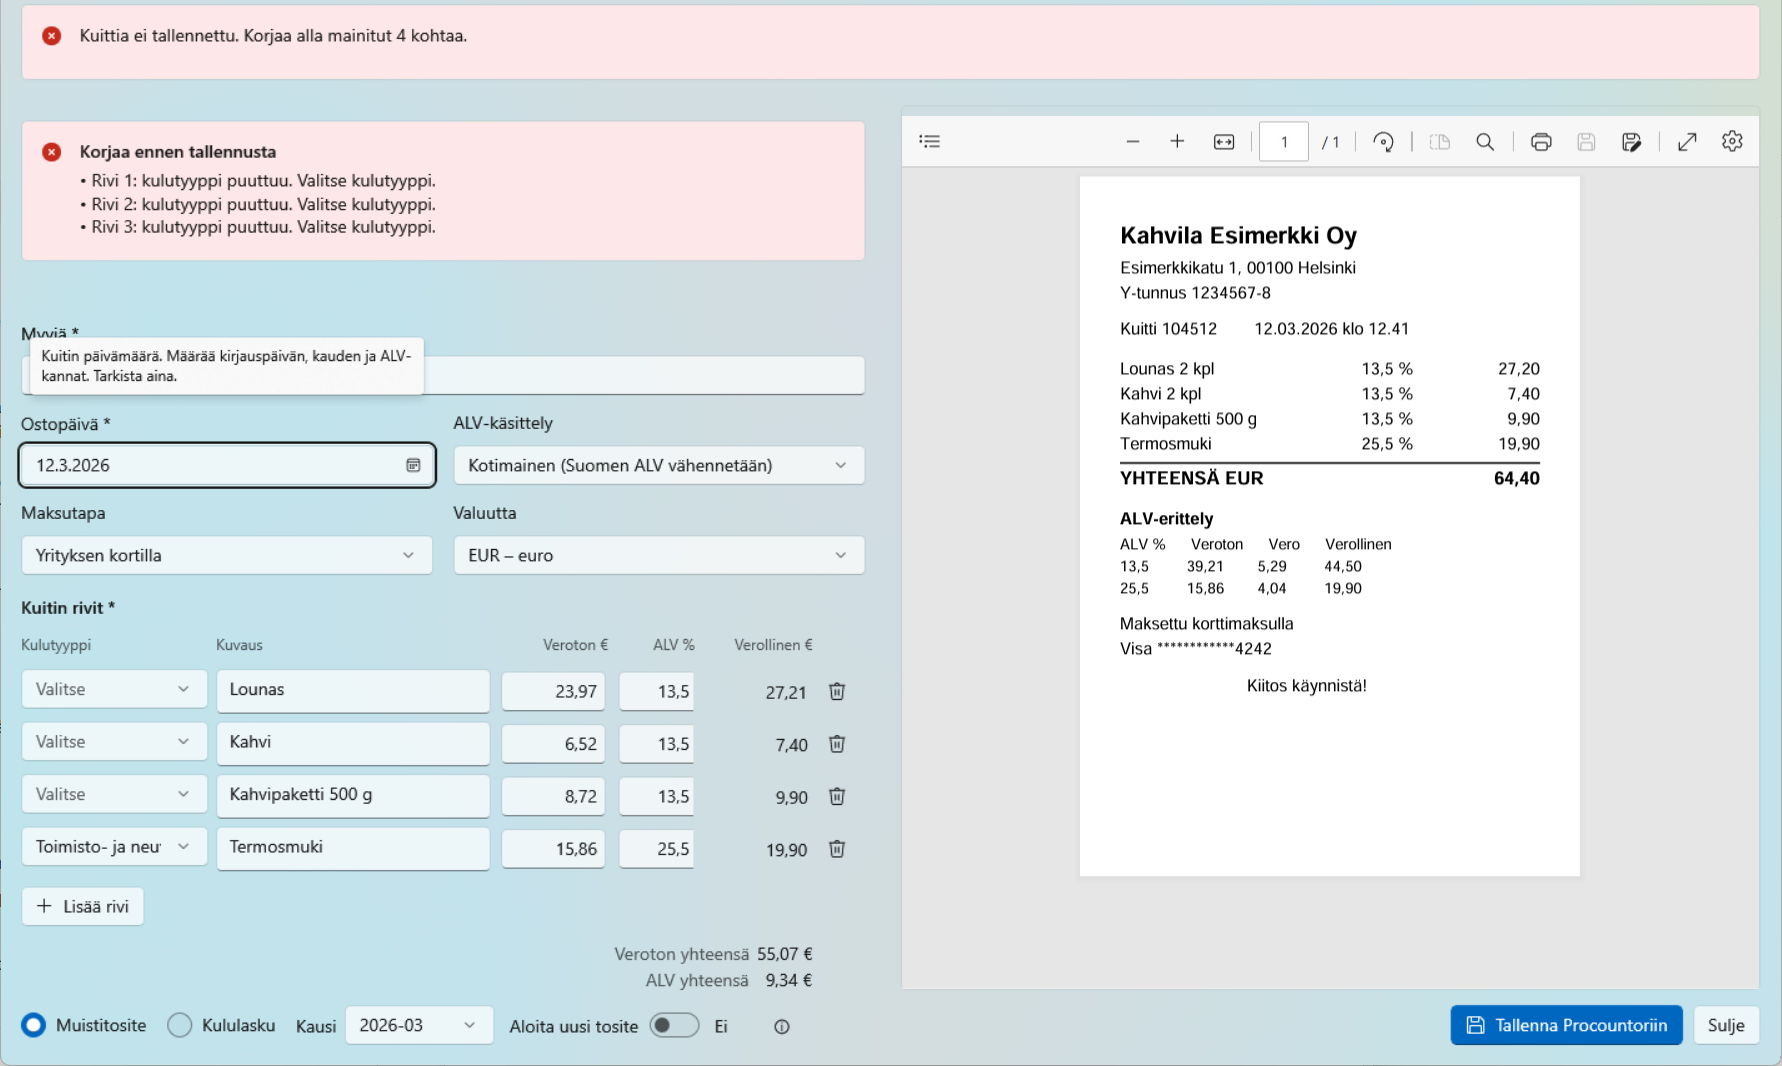
Task: Delete the Kahvipaketti 500 g row
Action: [837, 797]
